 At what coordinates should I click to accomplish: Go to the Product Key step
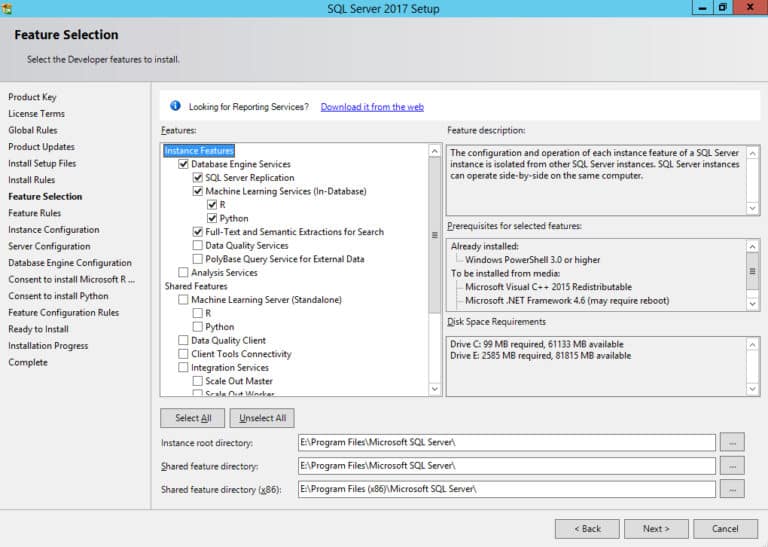[32, 97]
